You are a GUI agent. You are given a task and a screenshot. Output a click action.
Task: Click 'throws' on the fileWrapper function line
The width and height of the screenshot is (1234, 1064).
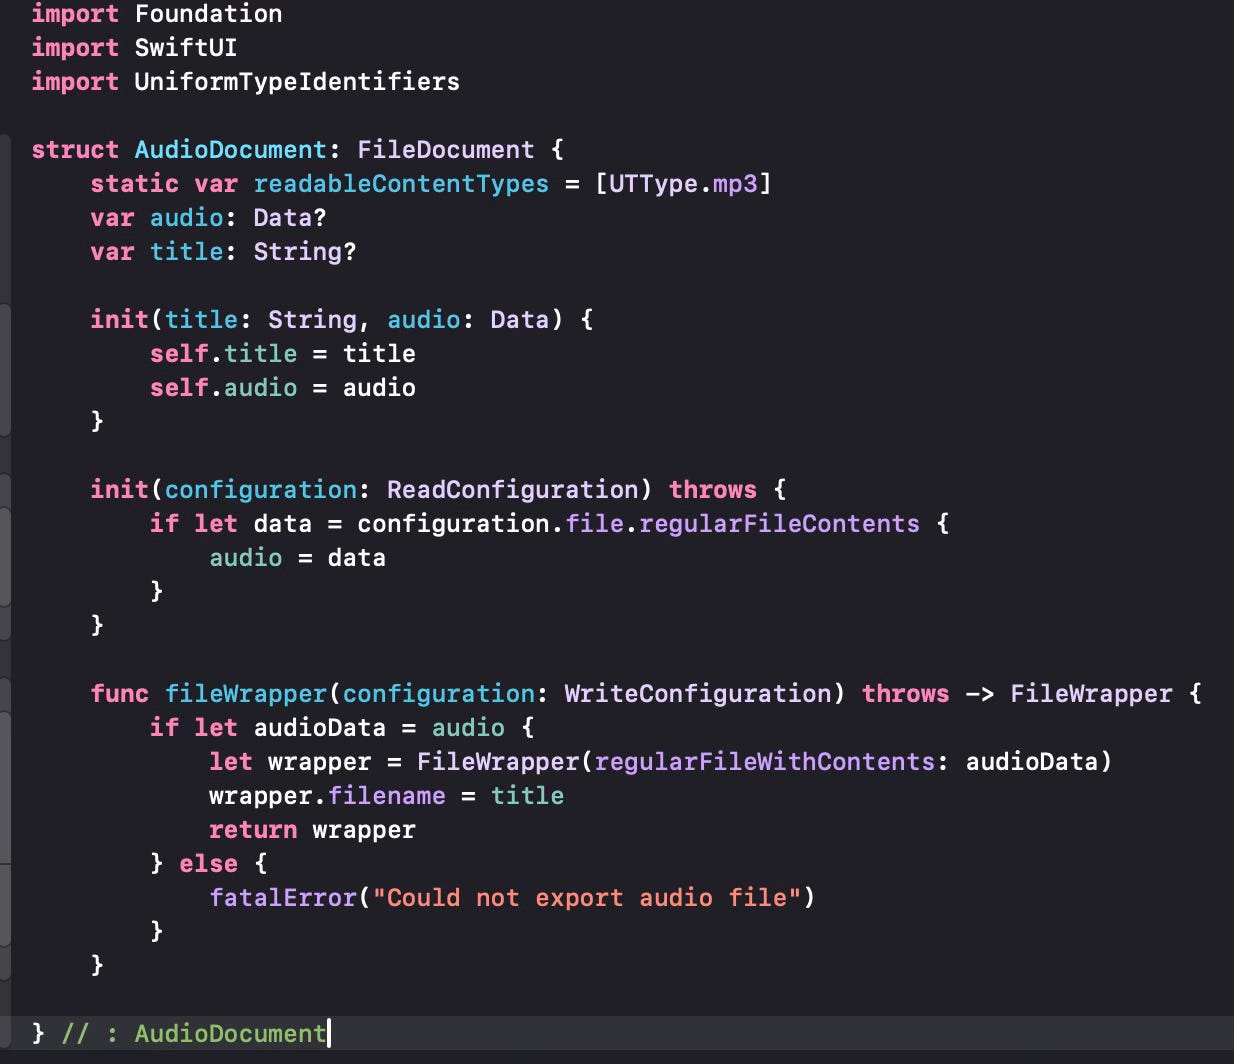[906, 694]
